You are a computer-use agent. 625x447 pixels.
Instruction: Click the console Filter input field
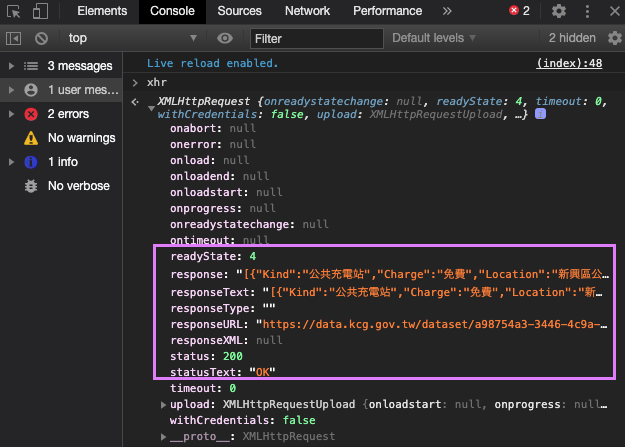pyautogui.click(x=315, y=38)
